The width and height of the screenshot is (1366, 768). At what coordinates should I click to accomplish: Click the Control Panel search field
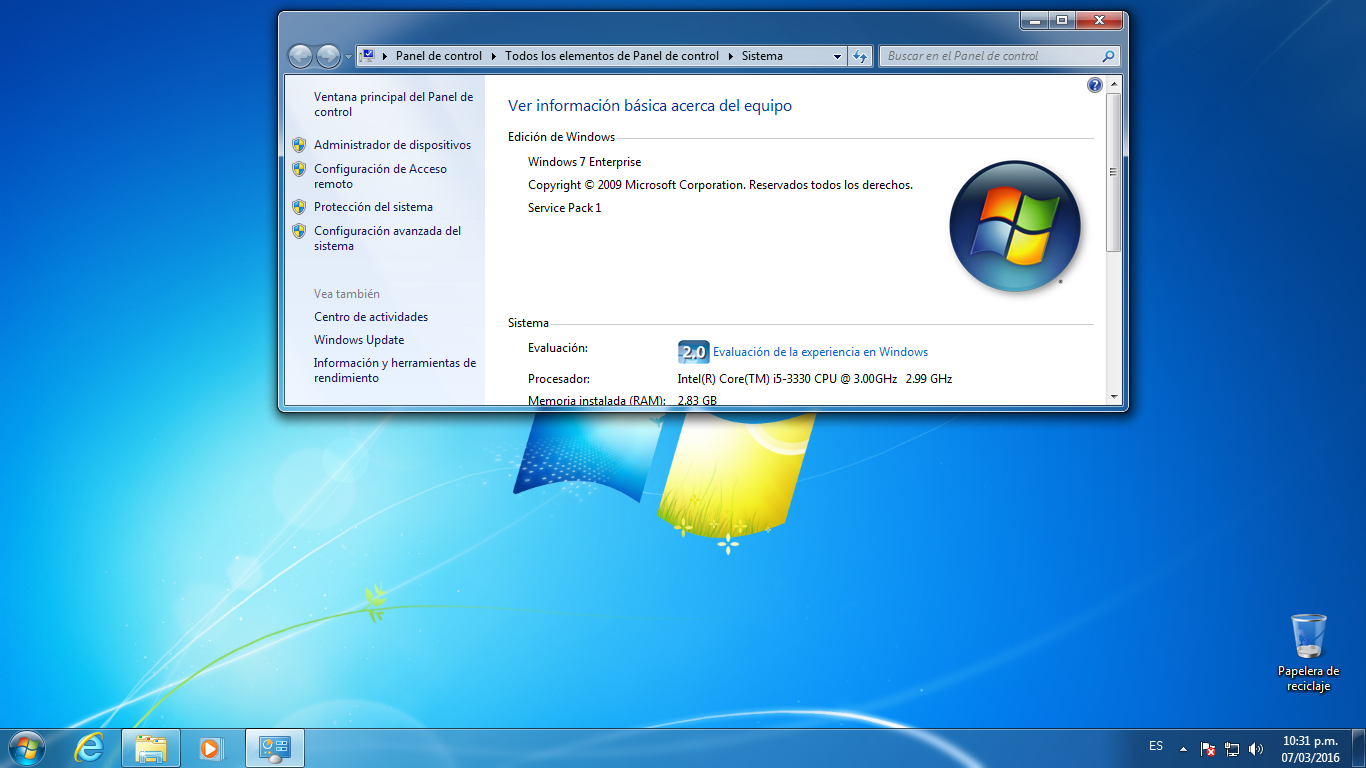click(x=990, y=57)
